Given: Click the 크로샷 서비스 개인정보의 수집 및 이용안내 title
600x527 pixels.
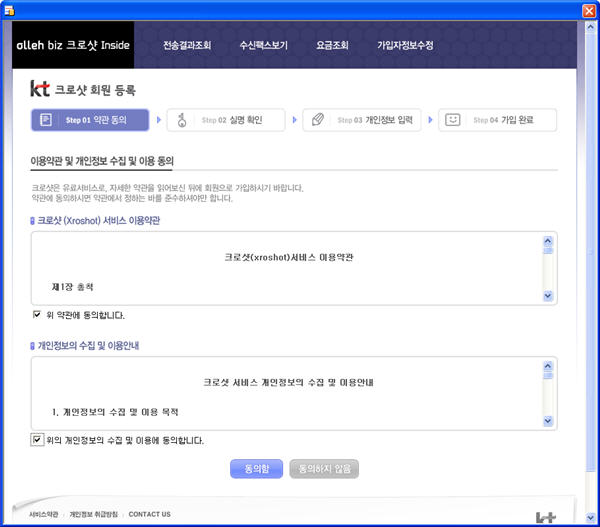Looking at the screenshot, I should click(289, 382).
